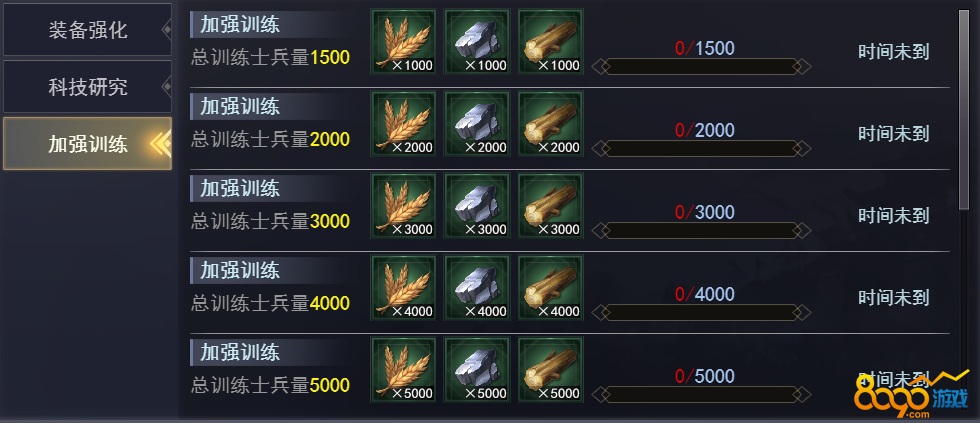Click the iron ore icon labeled ×4000
Viewport: 980px width, 423px height.
point(477,287)
